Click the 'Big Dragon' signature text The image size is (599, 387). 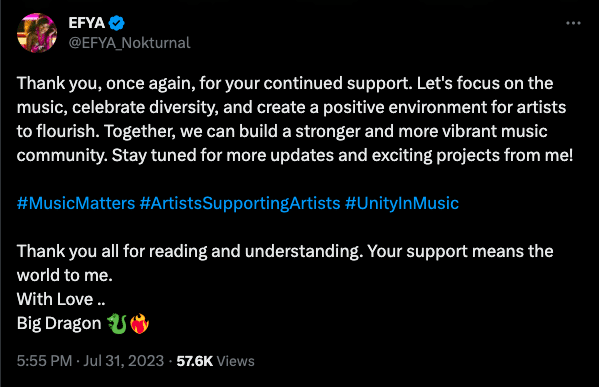click(59, 324)
